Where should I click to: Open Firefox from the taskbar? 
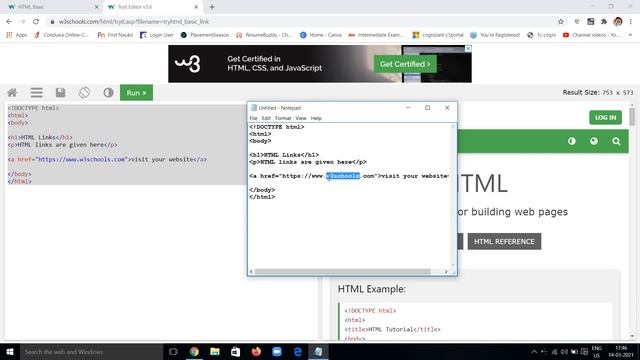(256, 352)
